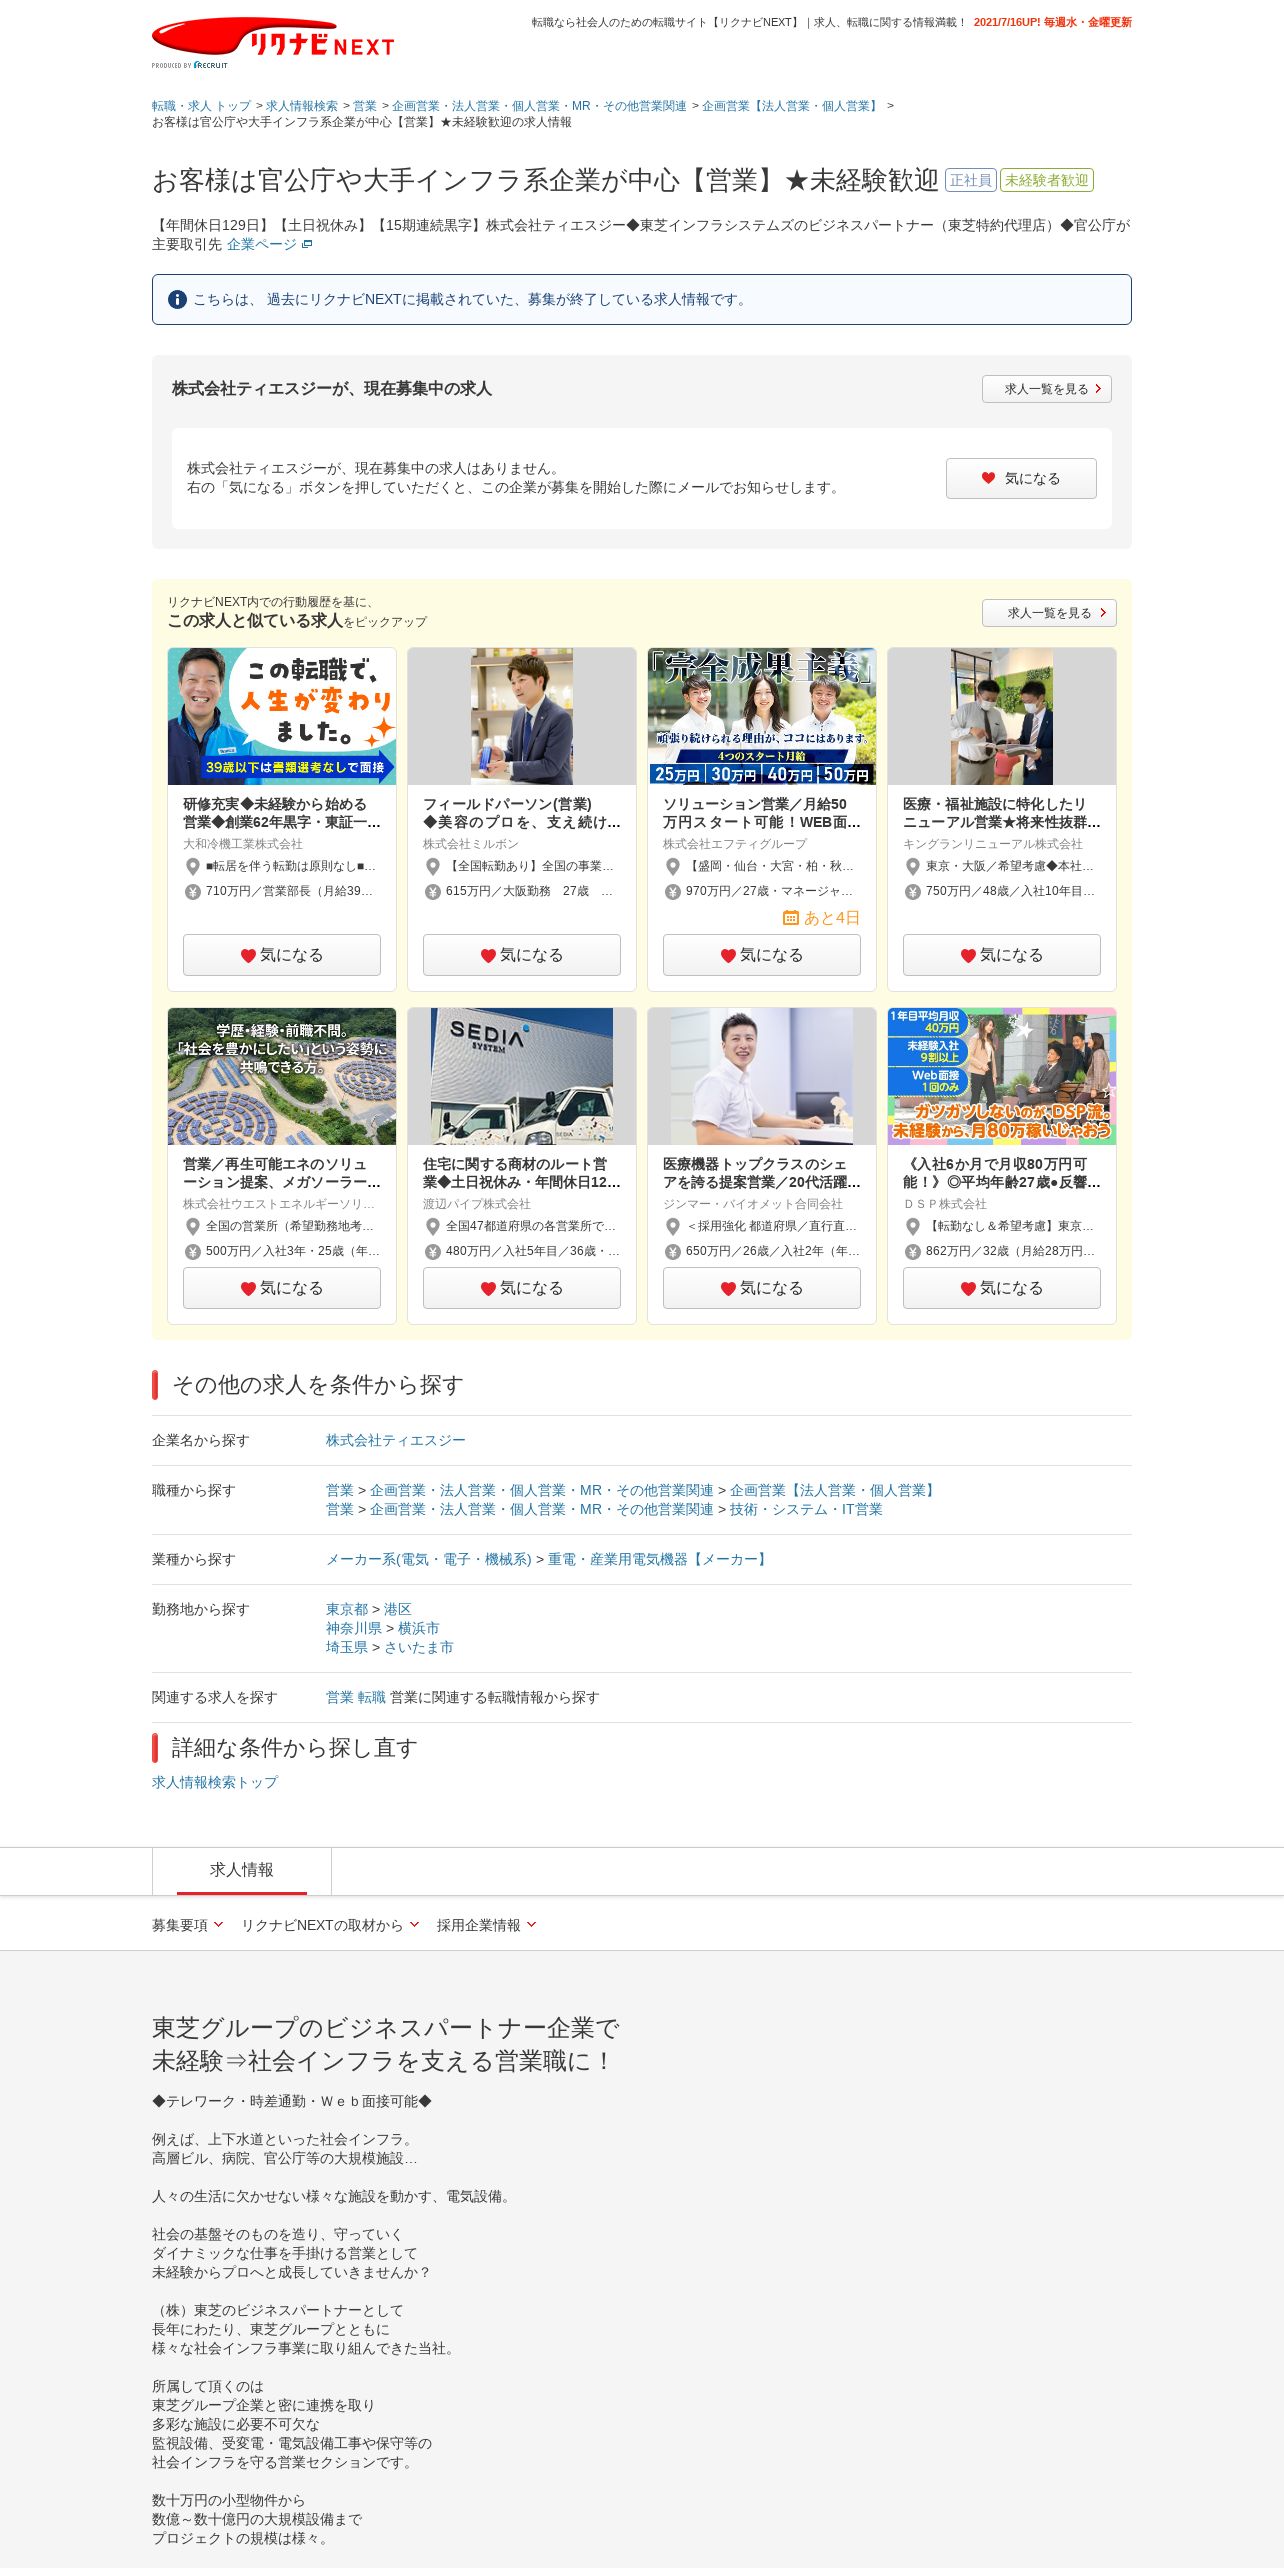This screenshot has height=2568, width=1284.
Task: Open the 企業ページ link
Action: point(262,244)
